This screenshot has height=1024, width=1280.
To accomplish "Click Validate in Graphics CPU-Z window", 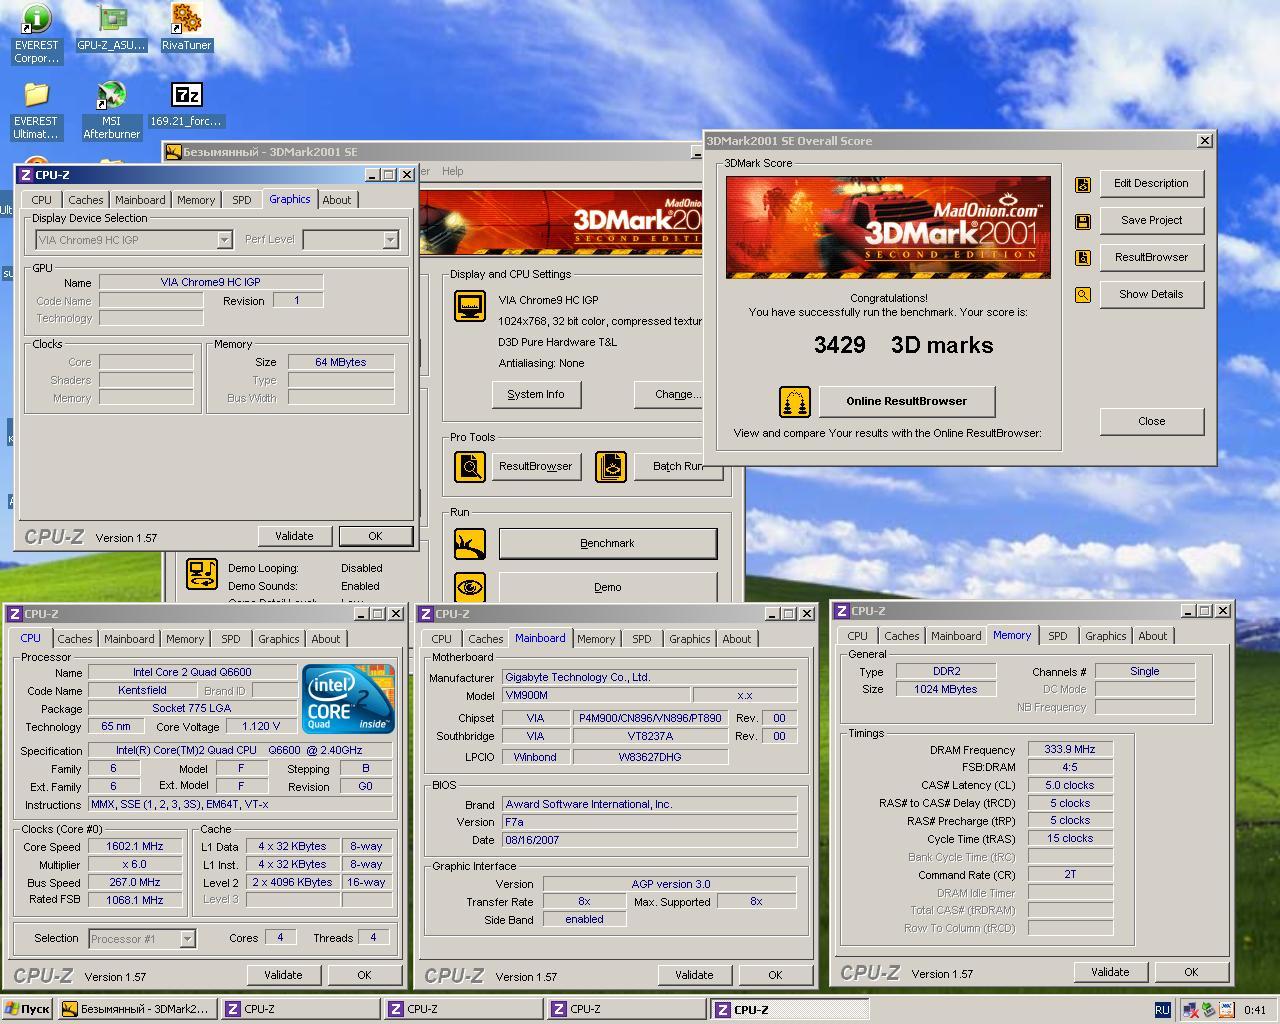I will click(x=294, y=537).
